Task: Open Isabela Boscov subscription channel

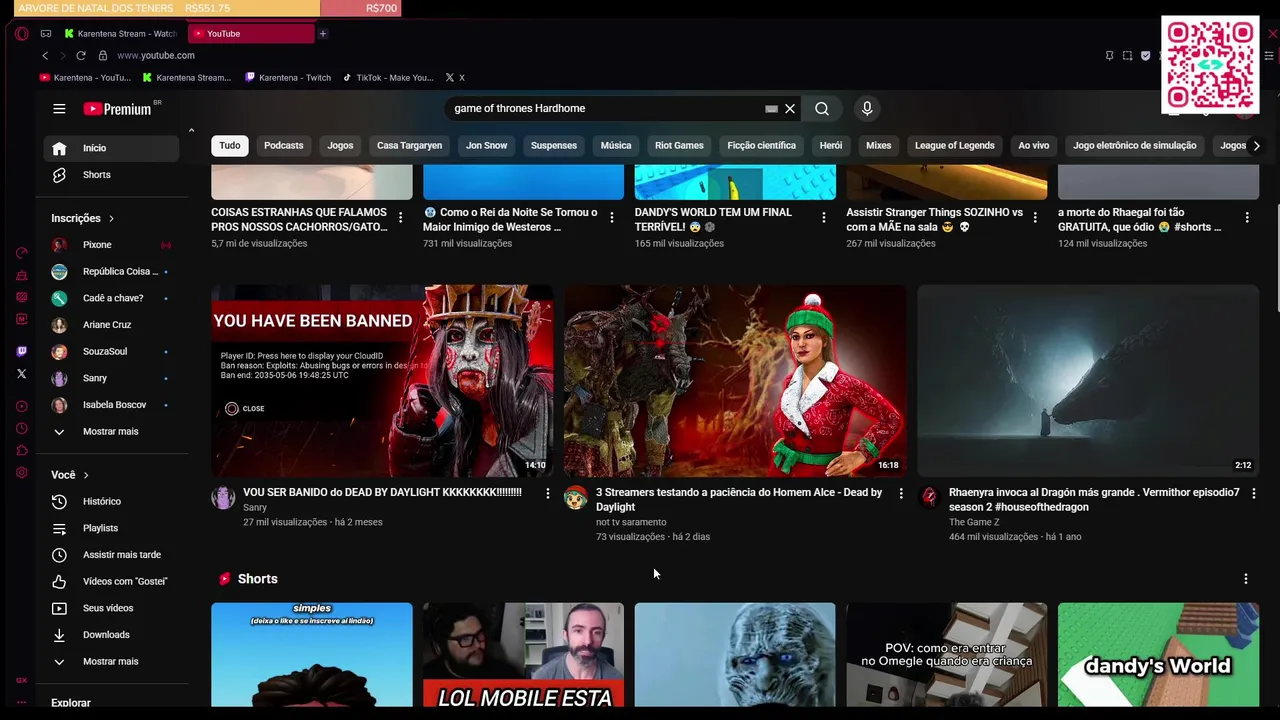Action: [x=112, y=405]
